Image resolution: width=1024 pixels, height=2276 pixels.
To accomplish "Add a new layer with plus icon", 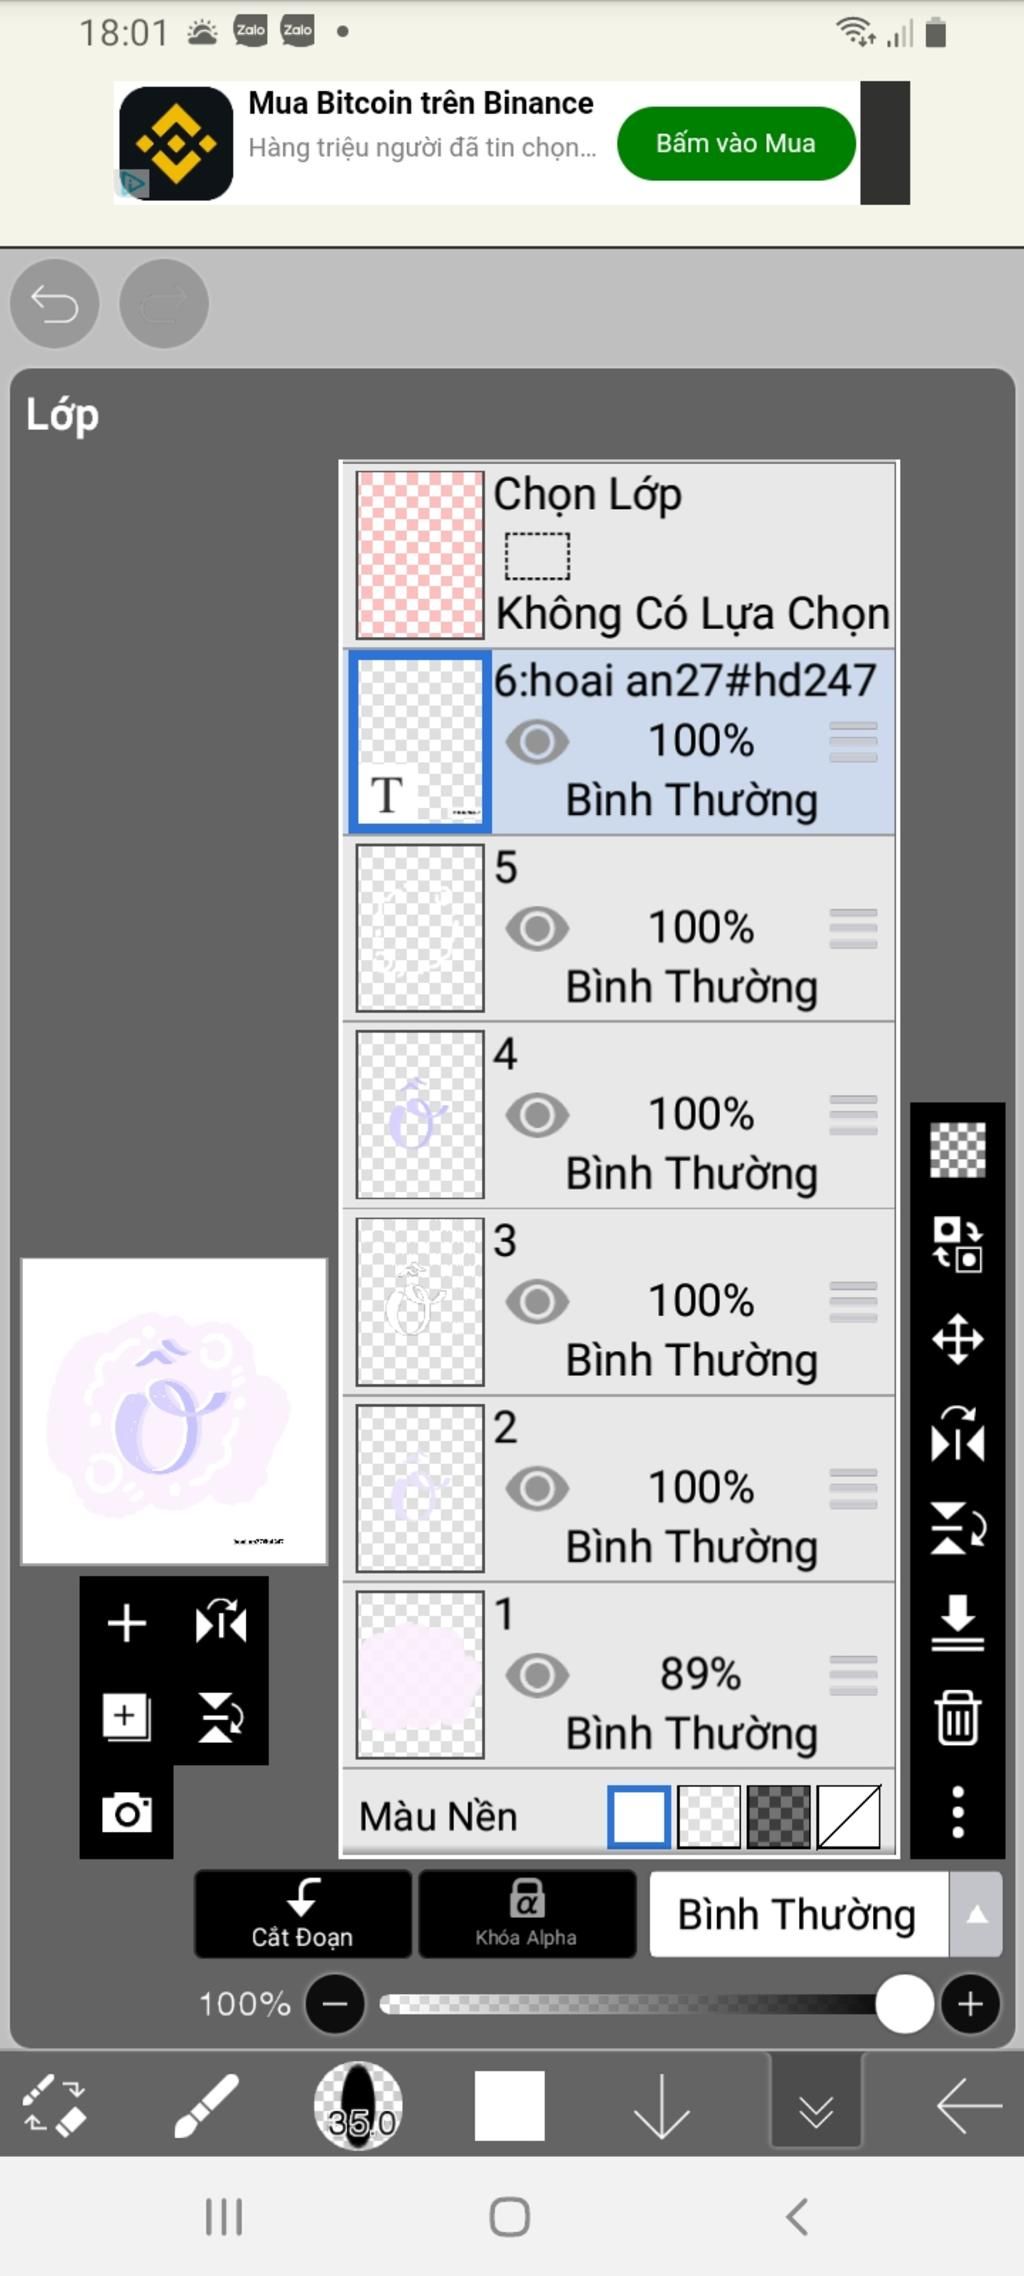I will pyautogui.click(x=126, y=1622).
